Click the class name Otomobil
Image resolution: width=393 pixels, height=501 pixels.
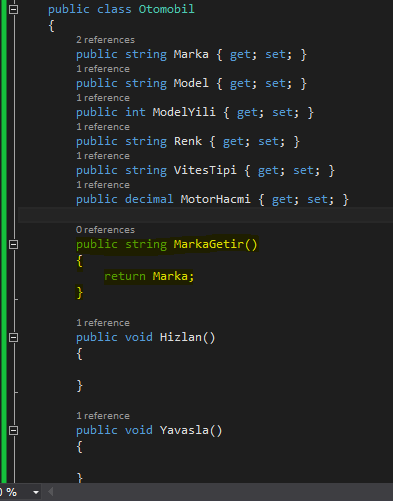[166, 9]
